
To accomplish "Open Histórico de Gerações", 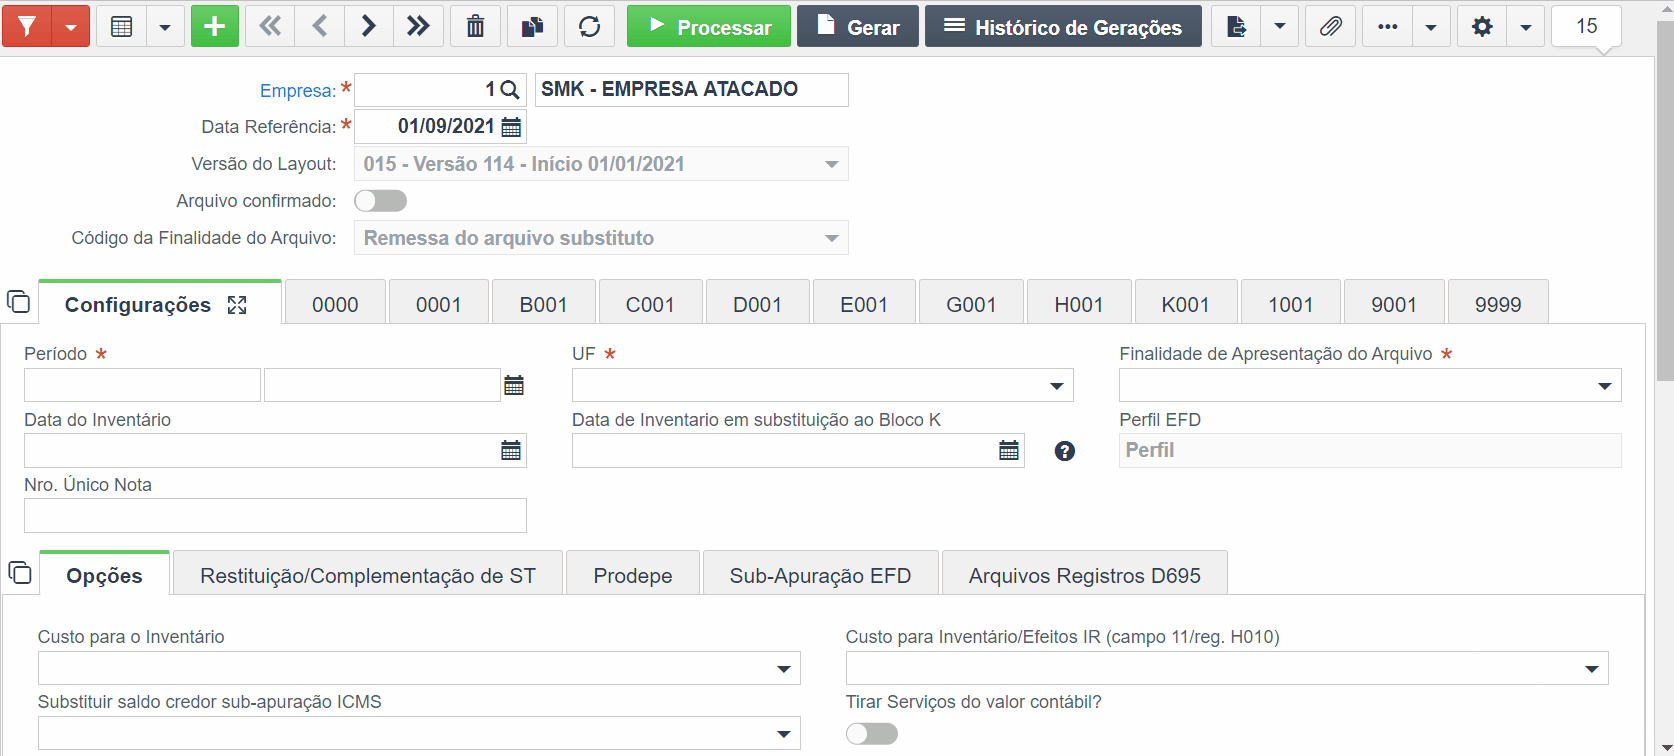I will (1063, 26).
